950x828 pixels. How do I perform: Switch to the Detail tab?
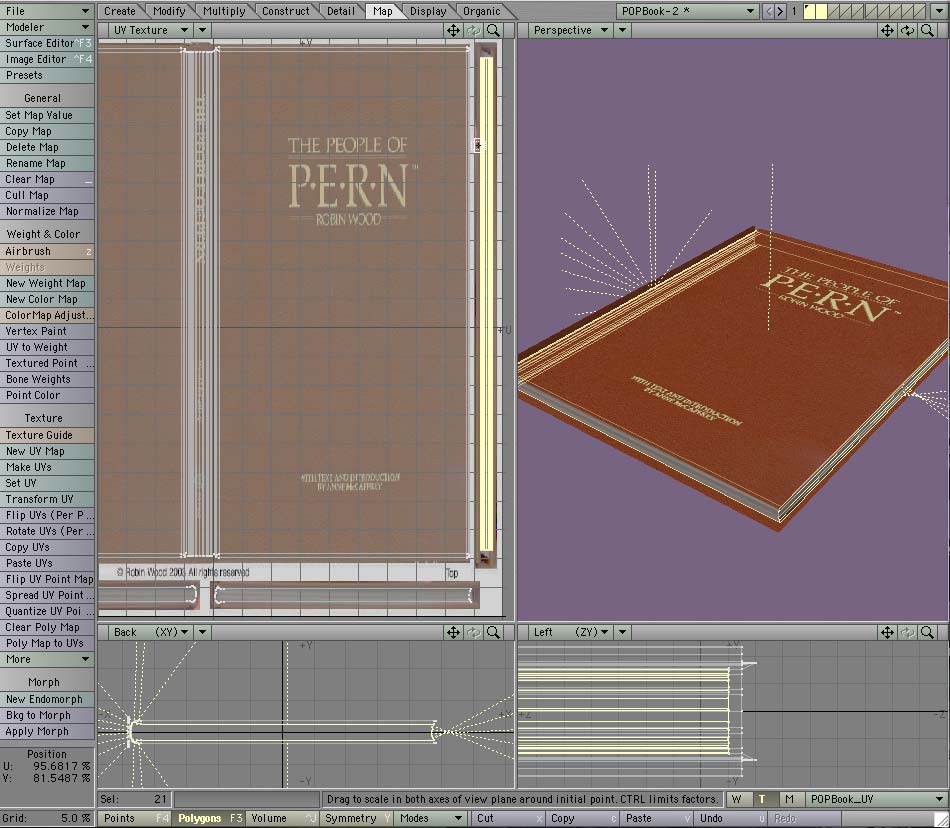340,11
